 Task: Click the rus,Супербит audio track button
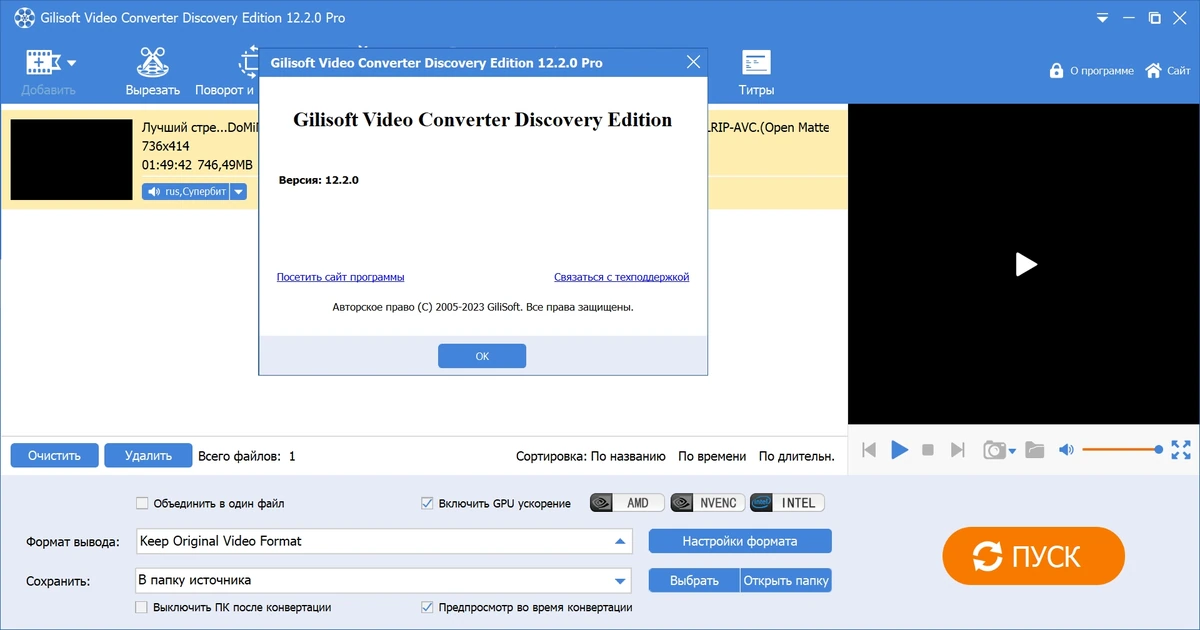pos(186,191)
